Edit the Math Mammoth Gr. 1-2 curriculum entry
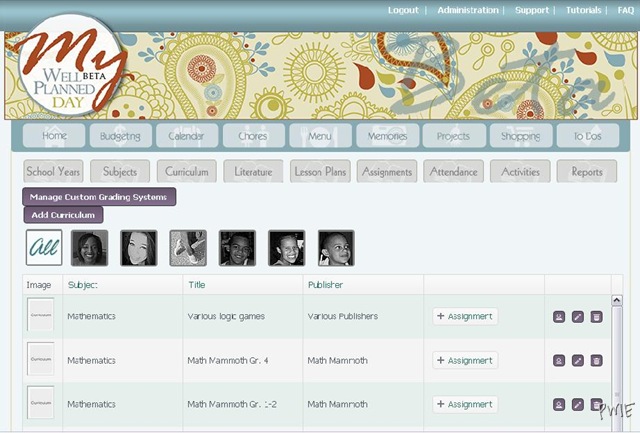 tap(578, 404)
